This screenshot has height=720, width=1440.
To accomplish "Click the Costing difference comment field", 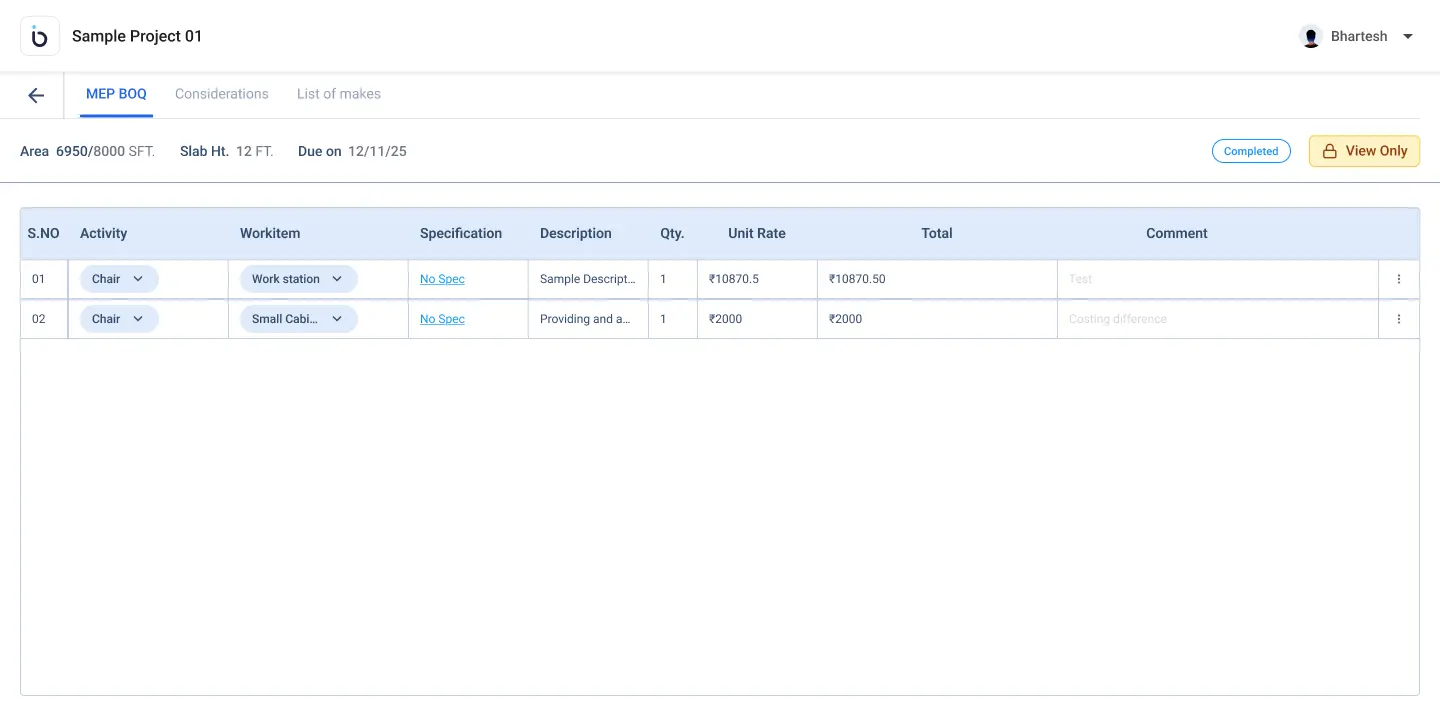I will click(1218, 319).
